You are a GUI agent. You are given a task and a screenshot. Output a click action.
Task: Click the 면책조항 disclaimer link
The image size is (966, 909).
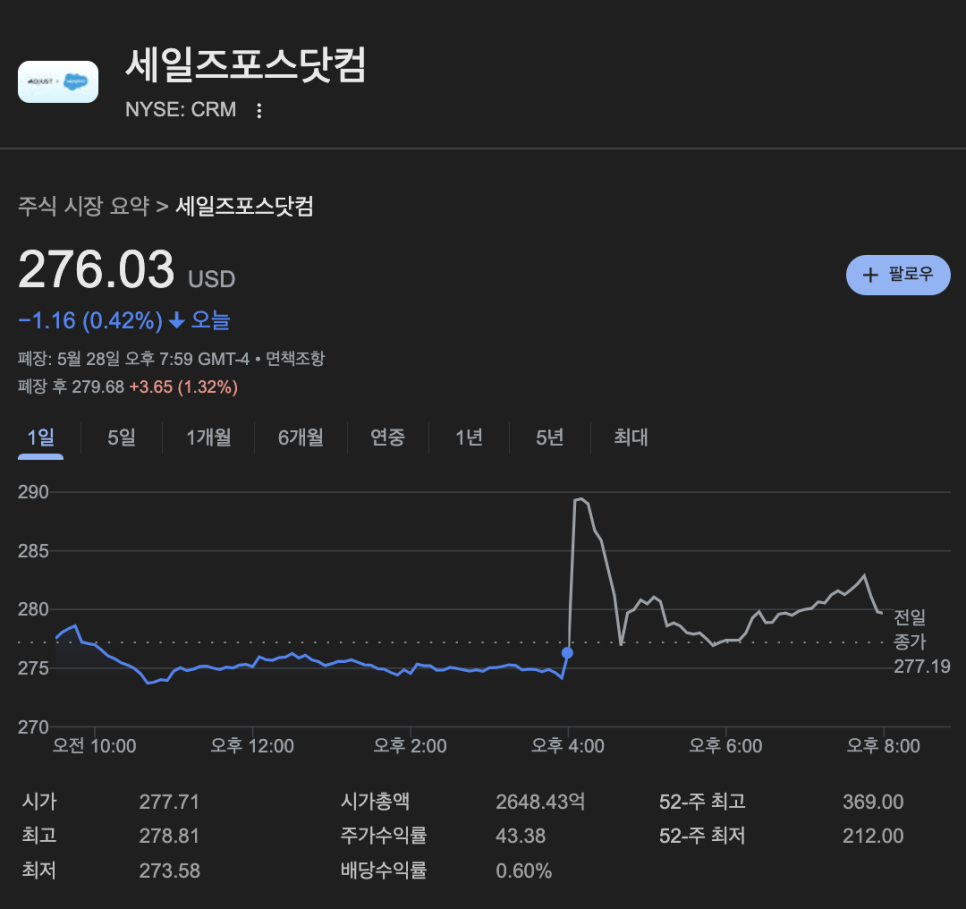click(295, 359)
